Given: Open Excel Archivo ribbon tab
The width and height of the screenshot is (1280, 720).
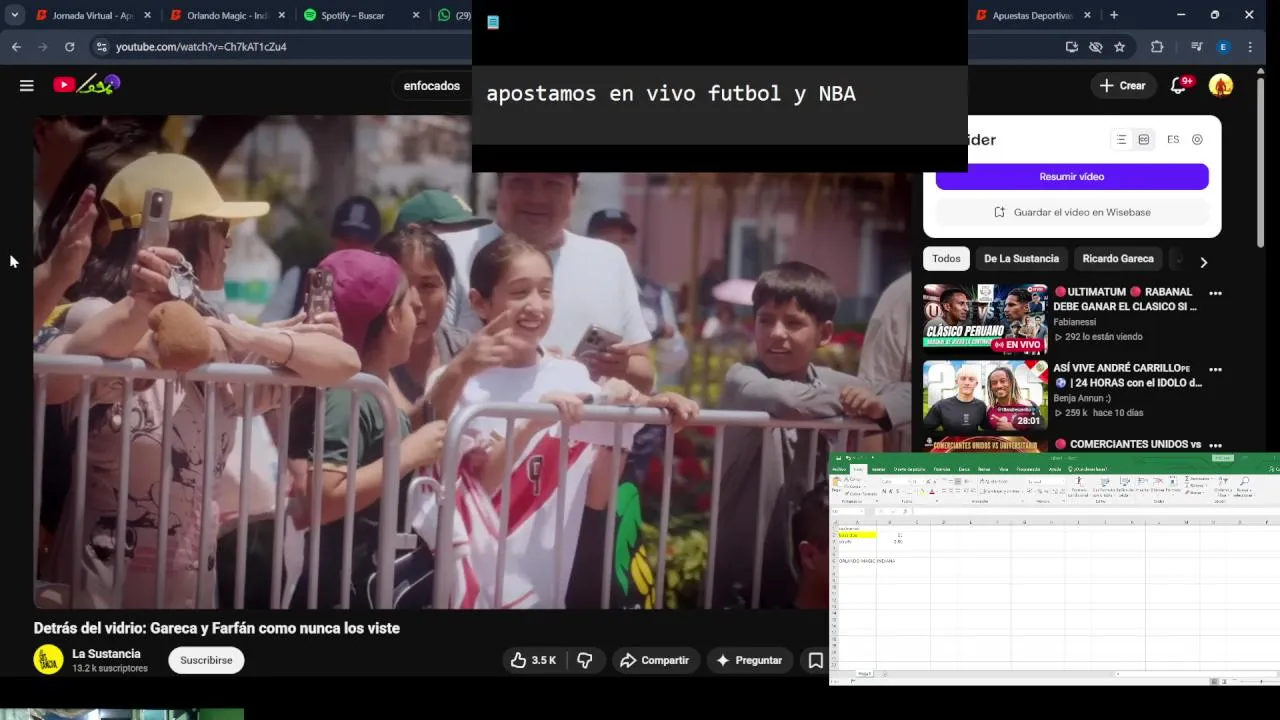Looking at the screenshot, I should (x=839, y=469).
